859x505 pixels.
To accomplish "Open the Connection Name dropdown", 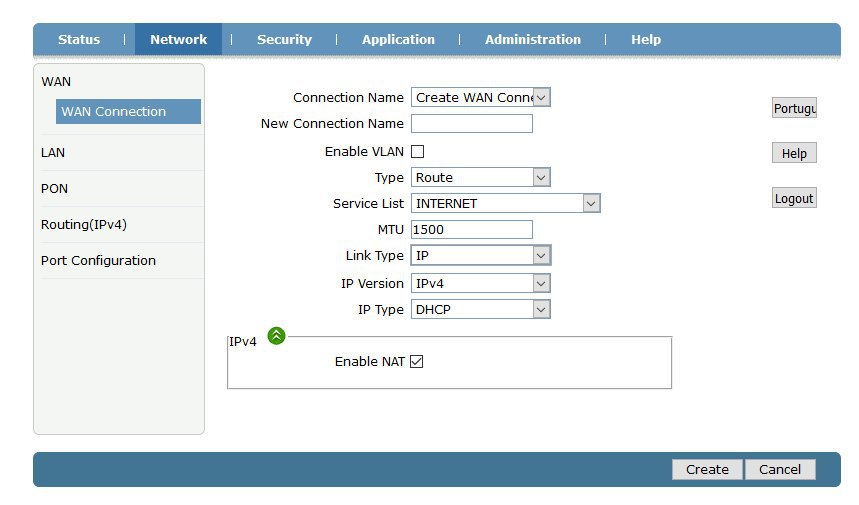I will 480,97.
